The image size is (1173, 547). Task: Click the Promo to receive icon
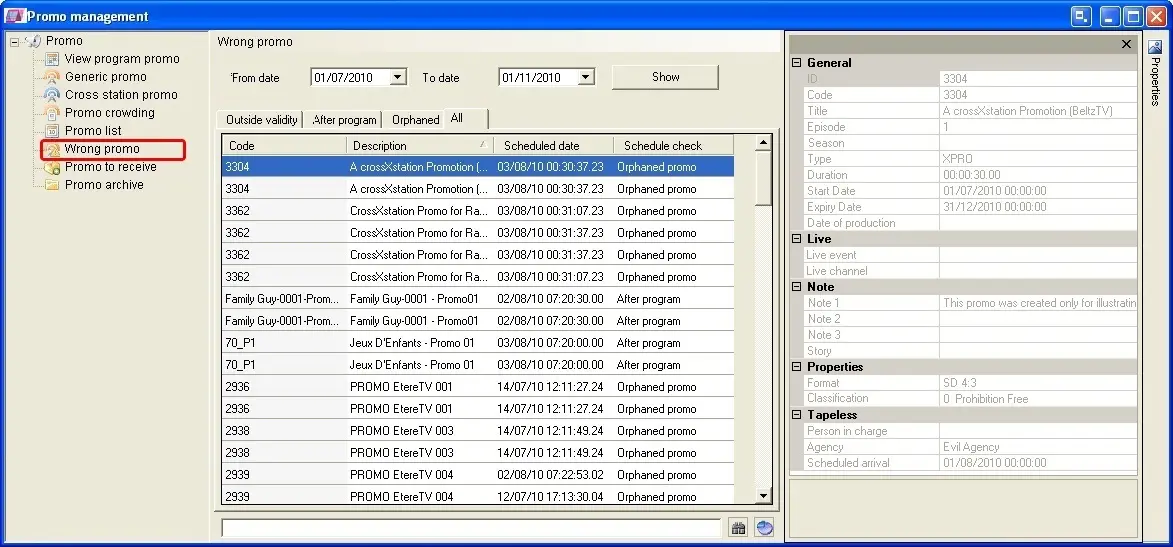[x=52, y=167]
